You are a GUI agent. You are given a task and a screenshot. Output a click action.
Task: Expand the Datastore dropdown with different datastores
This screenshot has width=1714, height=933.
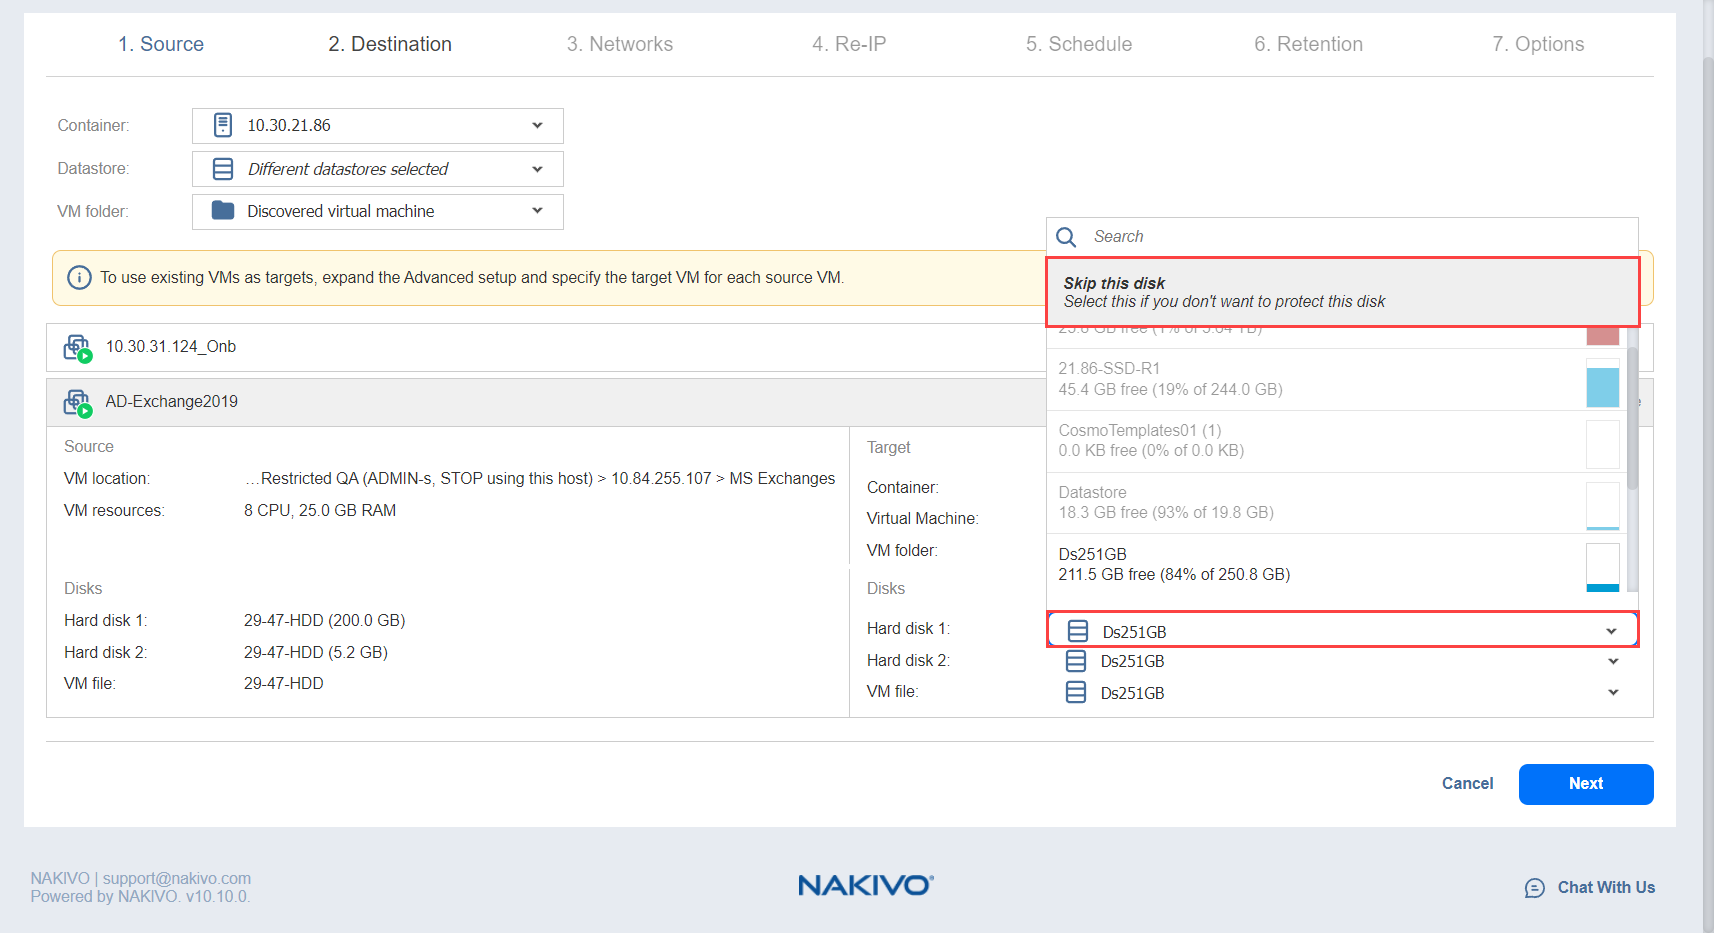[x=377, y=169]
